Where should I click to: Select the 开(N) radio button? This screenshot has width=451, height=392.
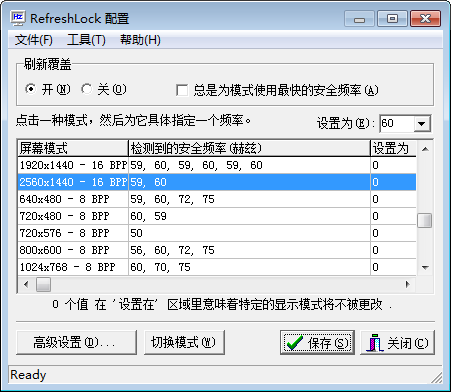[30, 89]
